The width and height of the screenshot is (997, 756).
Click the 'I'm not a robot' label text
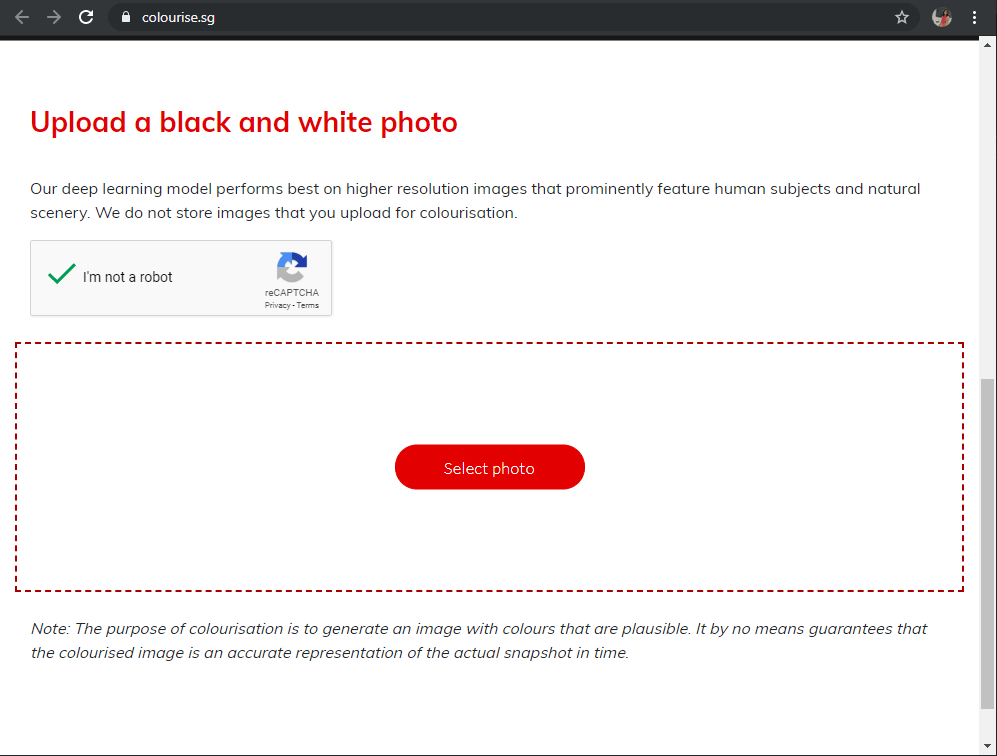pyautogui.click(x=127, y=277)
